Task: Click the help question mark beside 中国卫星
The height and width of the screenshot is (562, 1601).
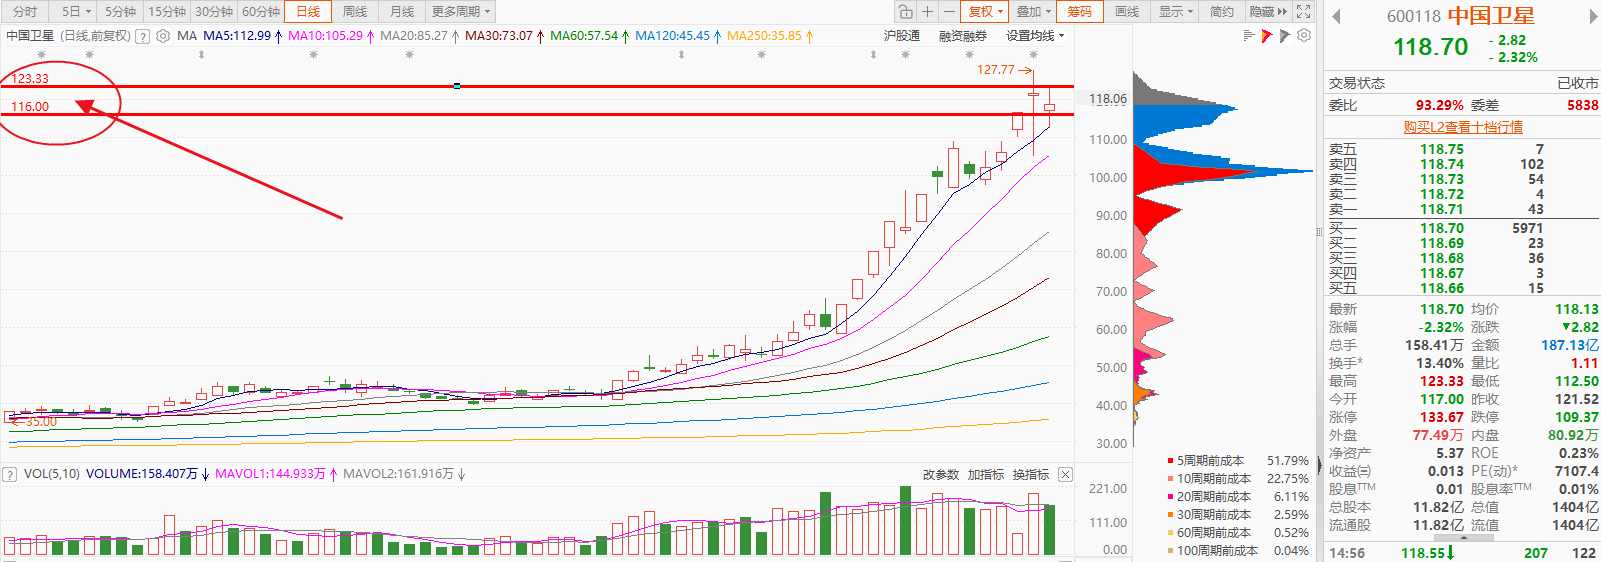Action: 142,36
